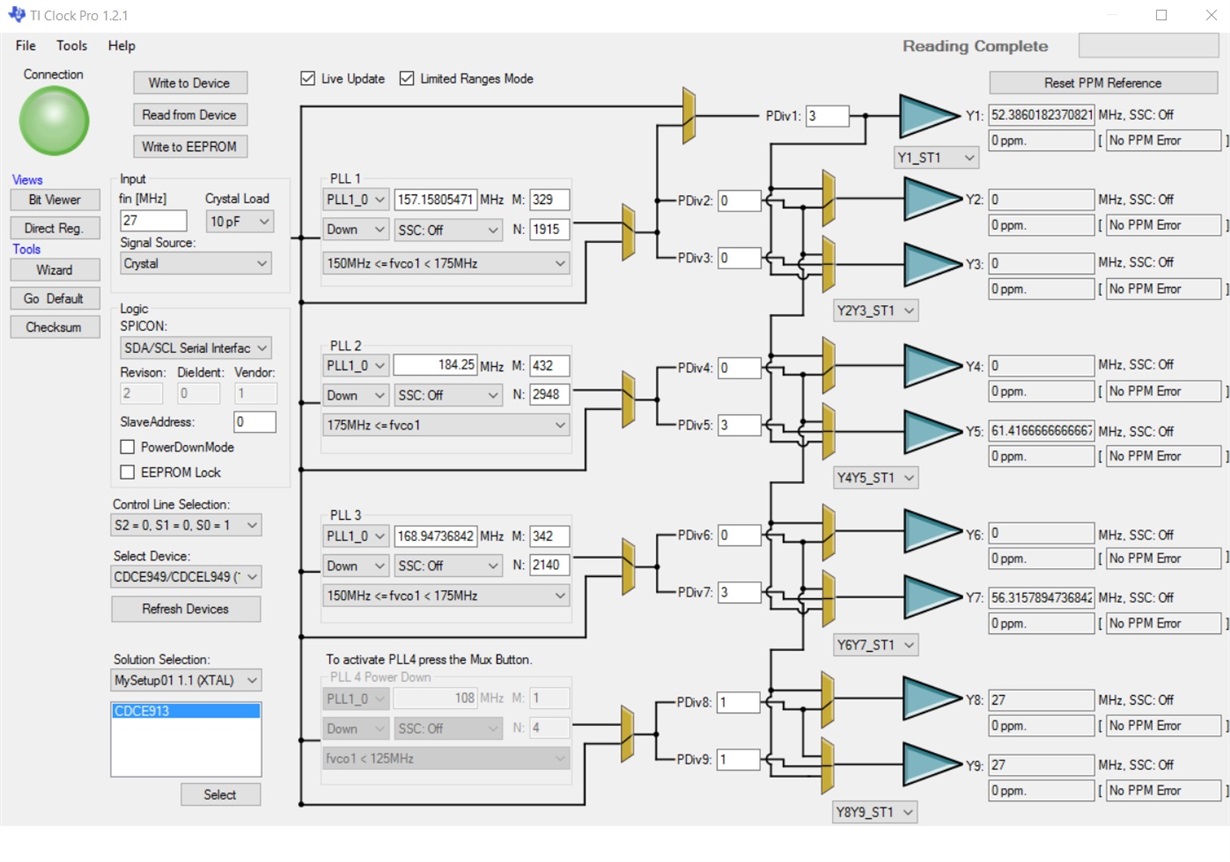The height and width of the screenshot is (862, 1230).
Task: Toggle the Y7 output mux
Action: (828, 598)
